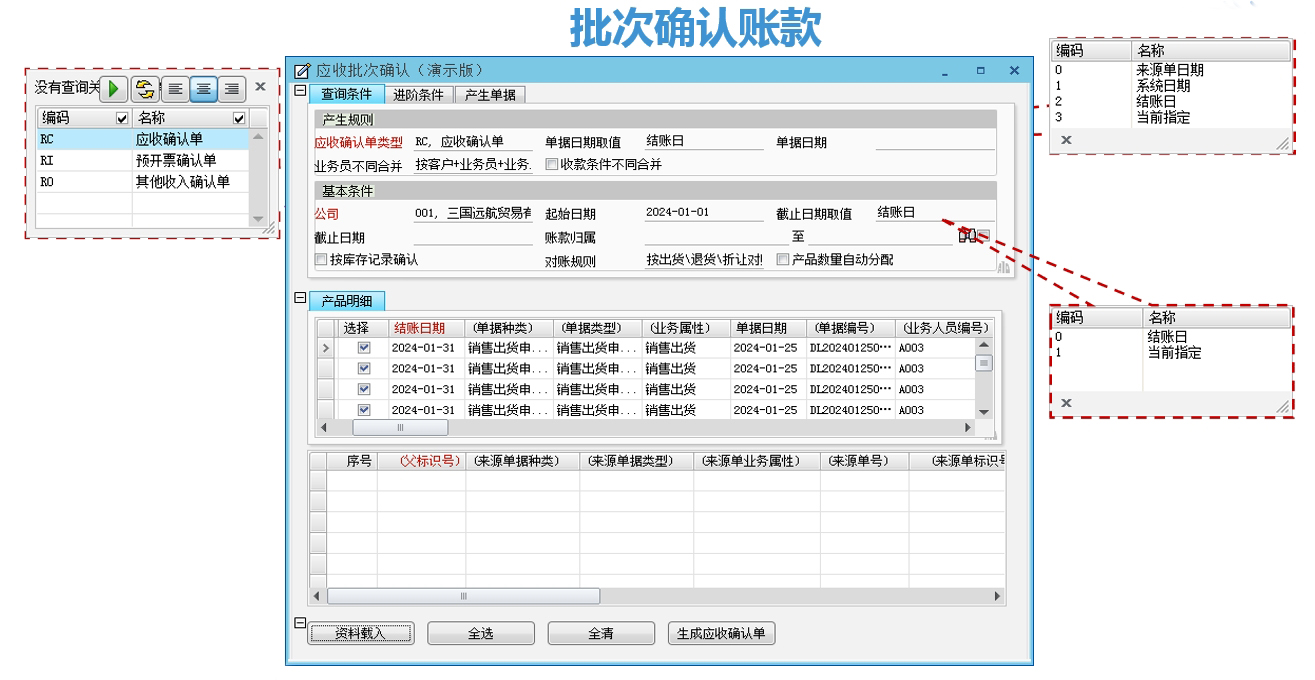Click the (业务属性) column header
The image size is (1315, 680).
click(x=685, y=328)
